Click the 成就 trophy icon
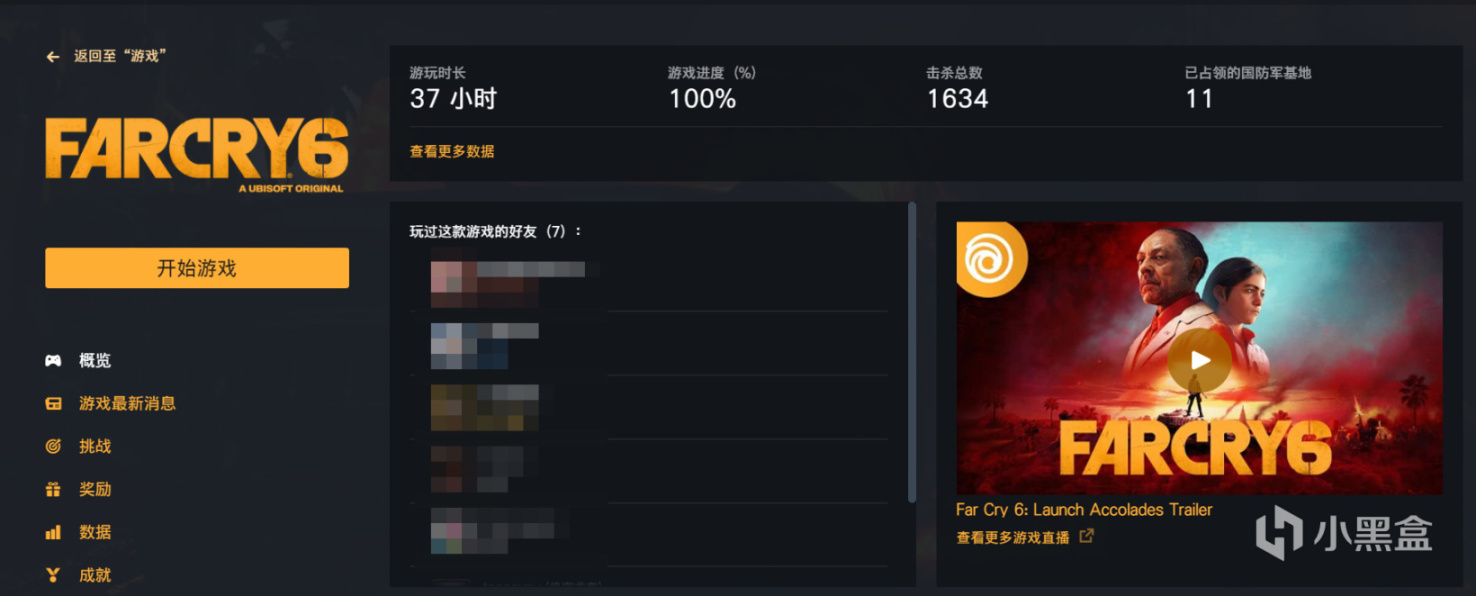The height and width of the screenshot is (596, 1476). [x=53, y=575]
